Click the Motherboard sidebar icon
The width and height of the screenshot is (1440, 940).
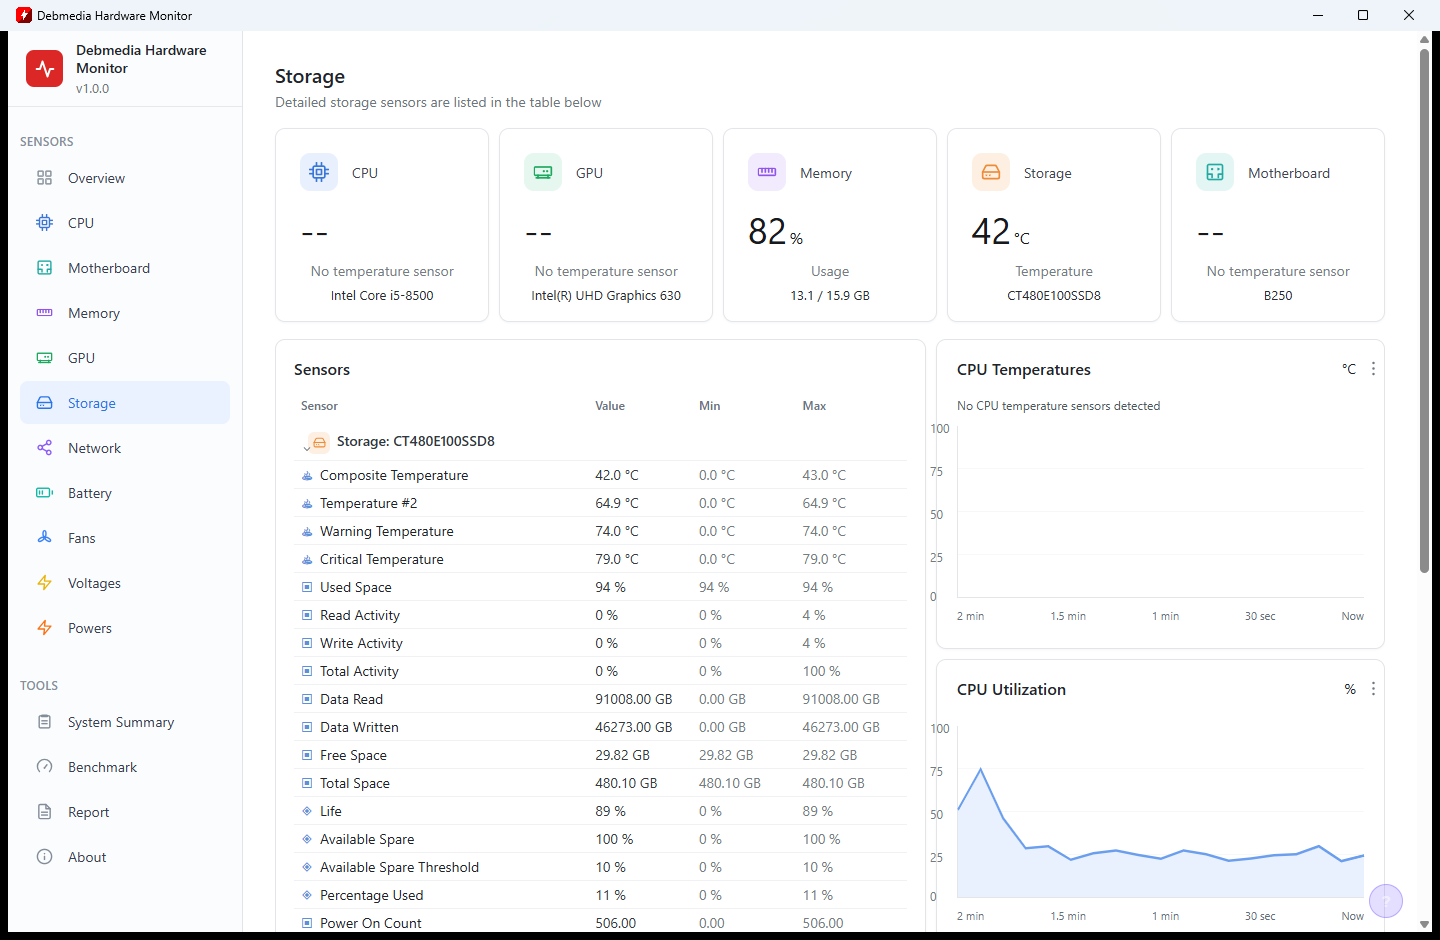[x=44, y=268]
